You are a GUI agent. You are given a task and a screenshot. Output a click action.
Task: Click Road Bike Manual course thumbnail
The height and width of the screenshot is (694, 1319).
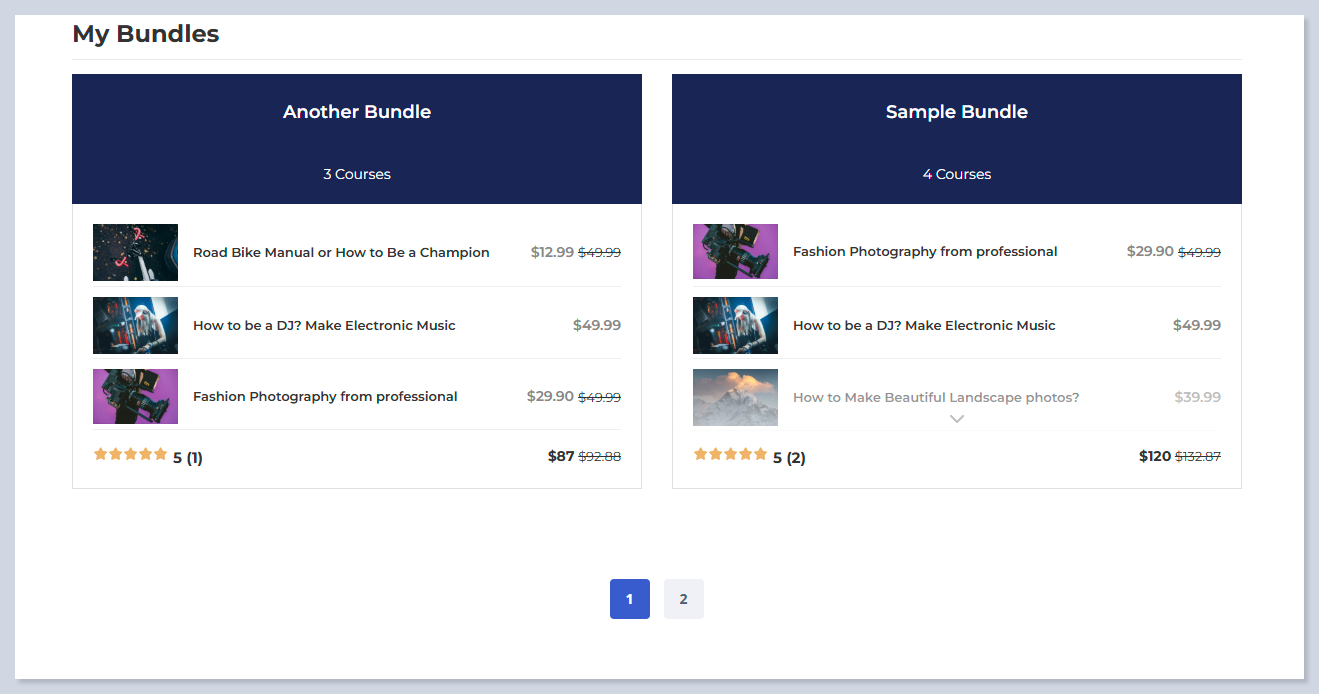135,252
